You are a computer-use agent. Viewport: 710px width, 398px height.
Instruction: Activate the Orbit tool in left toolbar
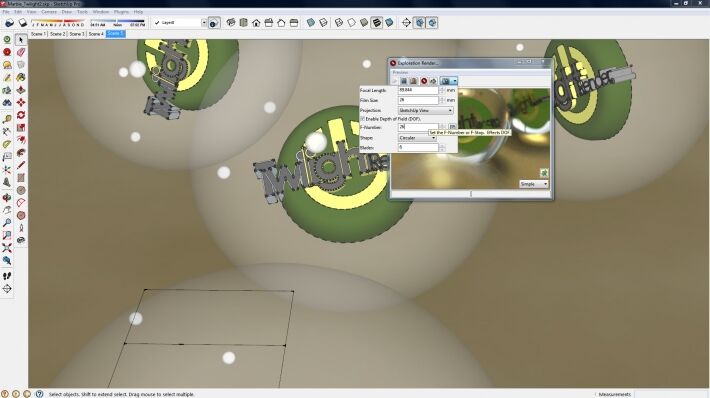click(7, 198)
